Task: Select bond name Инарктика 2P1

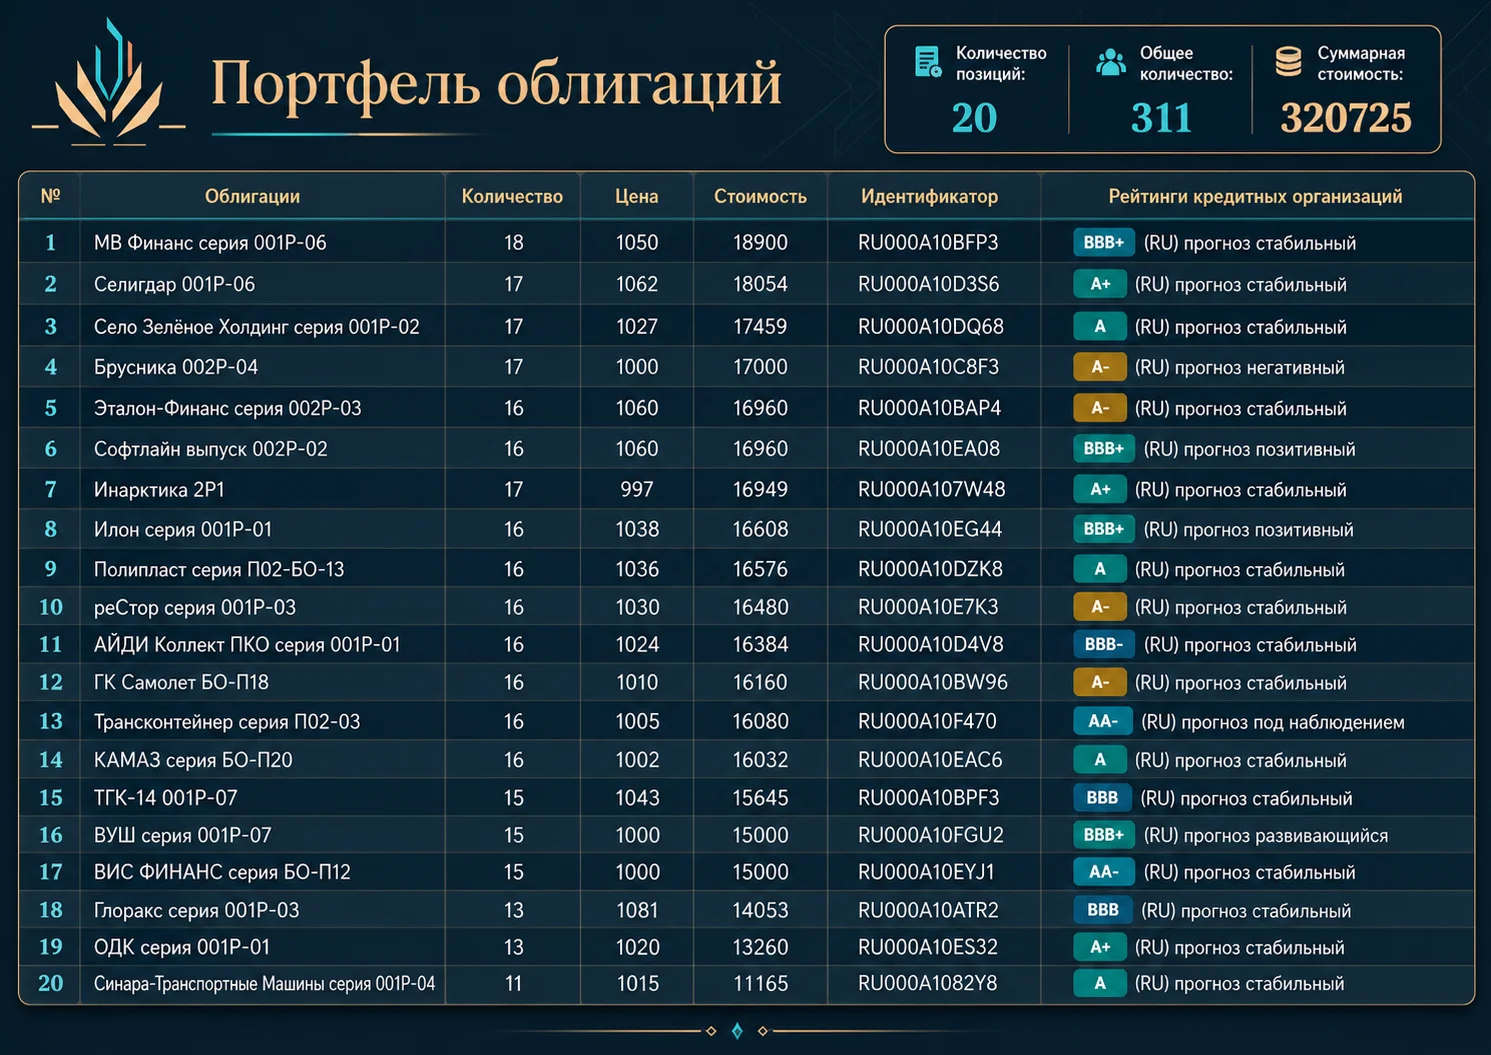Action: [159, 490]
